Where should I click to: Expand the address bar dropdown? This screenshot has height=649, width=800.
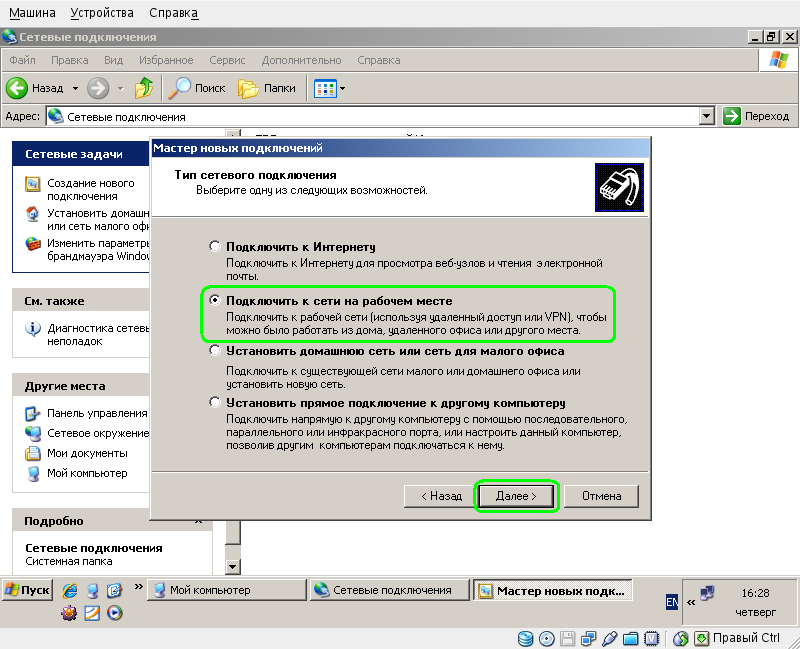click(706, 116)
